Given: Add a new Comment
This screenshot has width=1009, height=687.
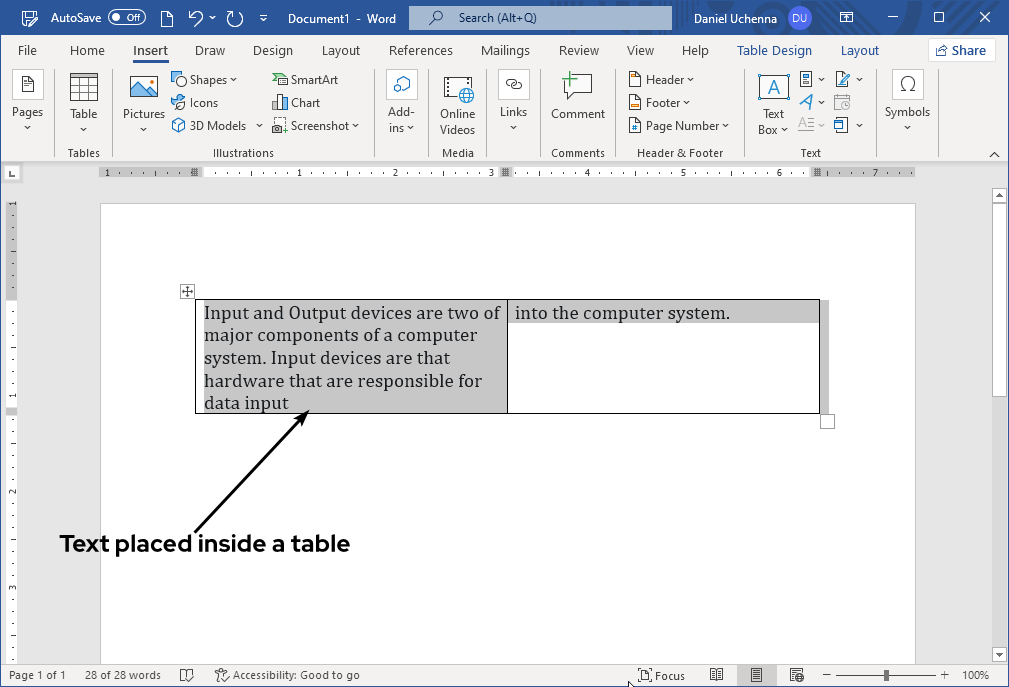Looking at the screenshot, I should point(577,98).
